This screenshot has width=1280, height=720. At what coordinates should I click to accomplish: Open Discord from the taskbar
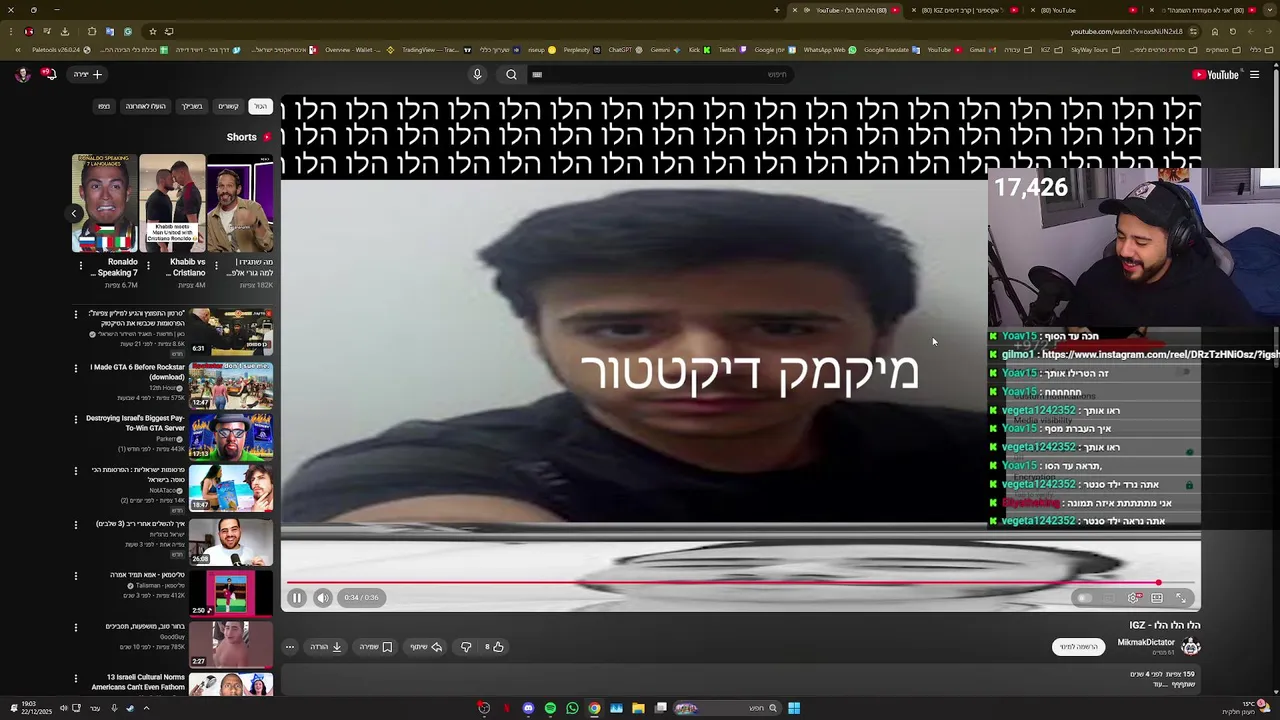[528, 708]
